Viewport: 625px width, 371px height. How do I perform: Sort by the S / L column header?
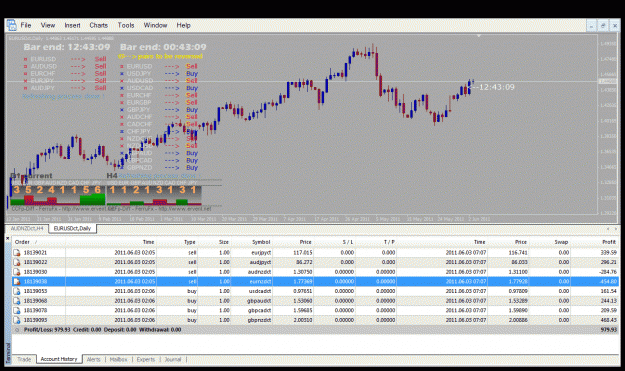pyautogui.click(x=348, y=242)
